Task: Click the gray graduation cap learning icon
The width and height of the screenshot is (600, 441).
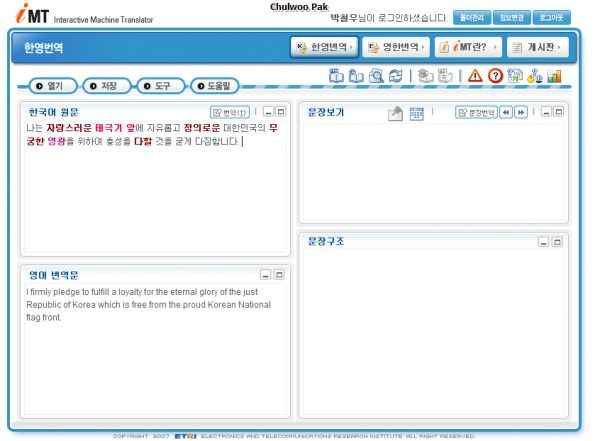Action: click(x=425, y=75)
